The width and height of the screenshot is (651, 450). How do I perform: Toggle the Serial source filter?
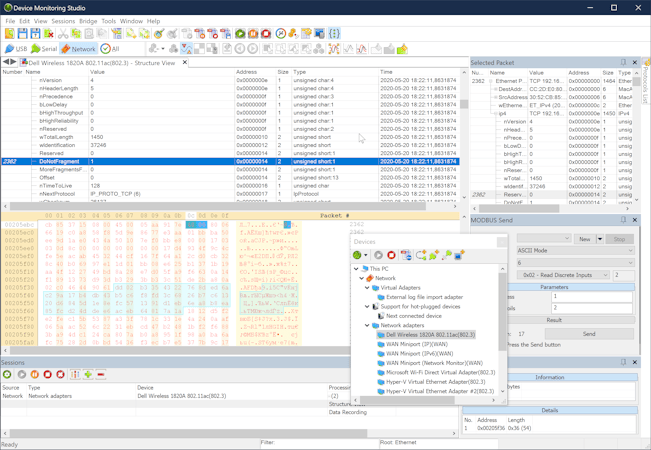pyautogui.click(x=43, y=48)
